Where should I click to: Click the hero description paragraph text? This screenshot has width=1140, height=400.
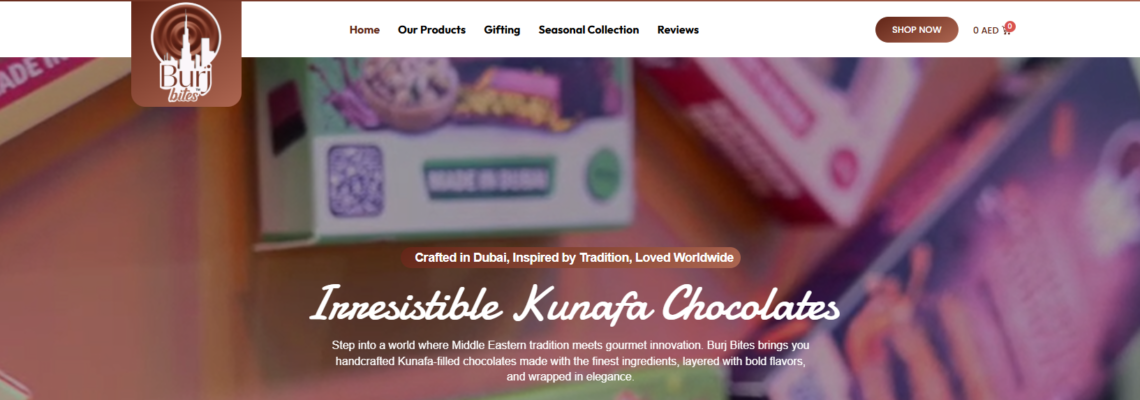tap(571, 361)
